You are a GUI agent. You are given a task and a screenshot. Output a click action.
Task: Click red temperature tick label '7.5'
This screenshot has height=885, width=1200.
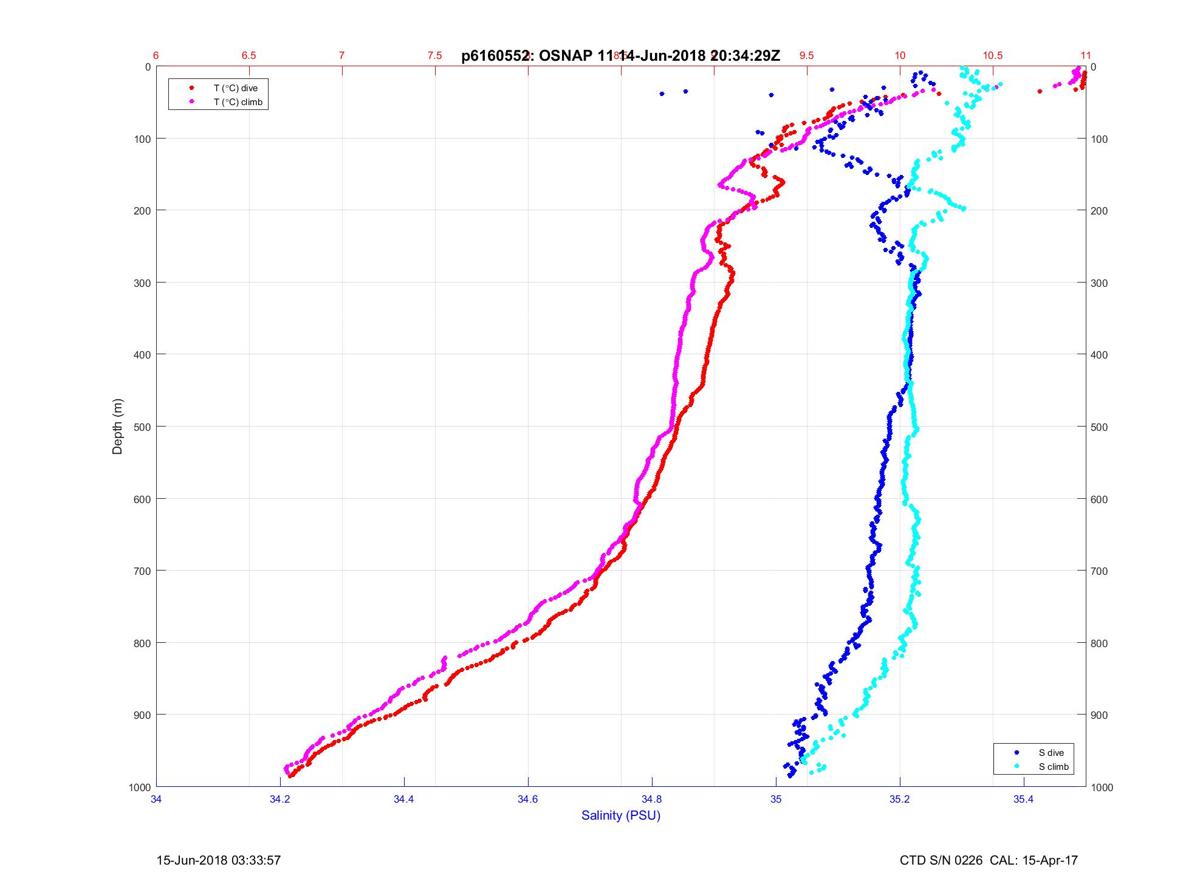click(x=435, y=56)
